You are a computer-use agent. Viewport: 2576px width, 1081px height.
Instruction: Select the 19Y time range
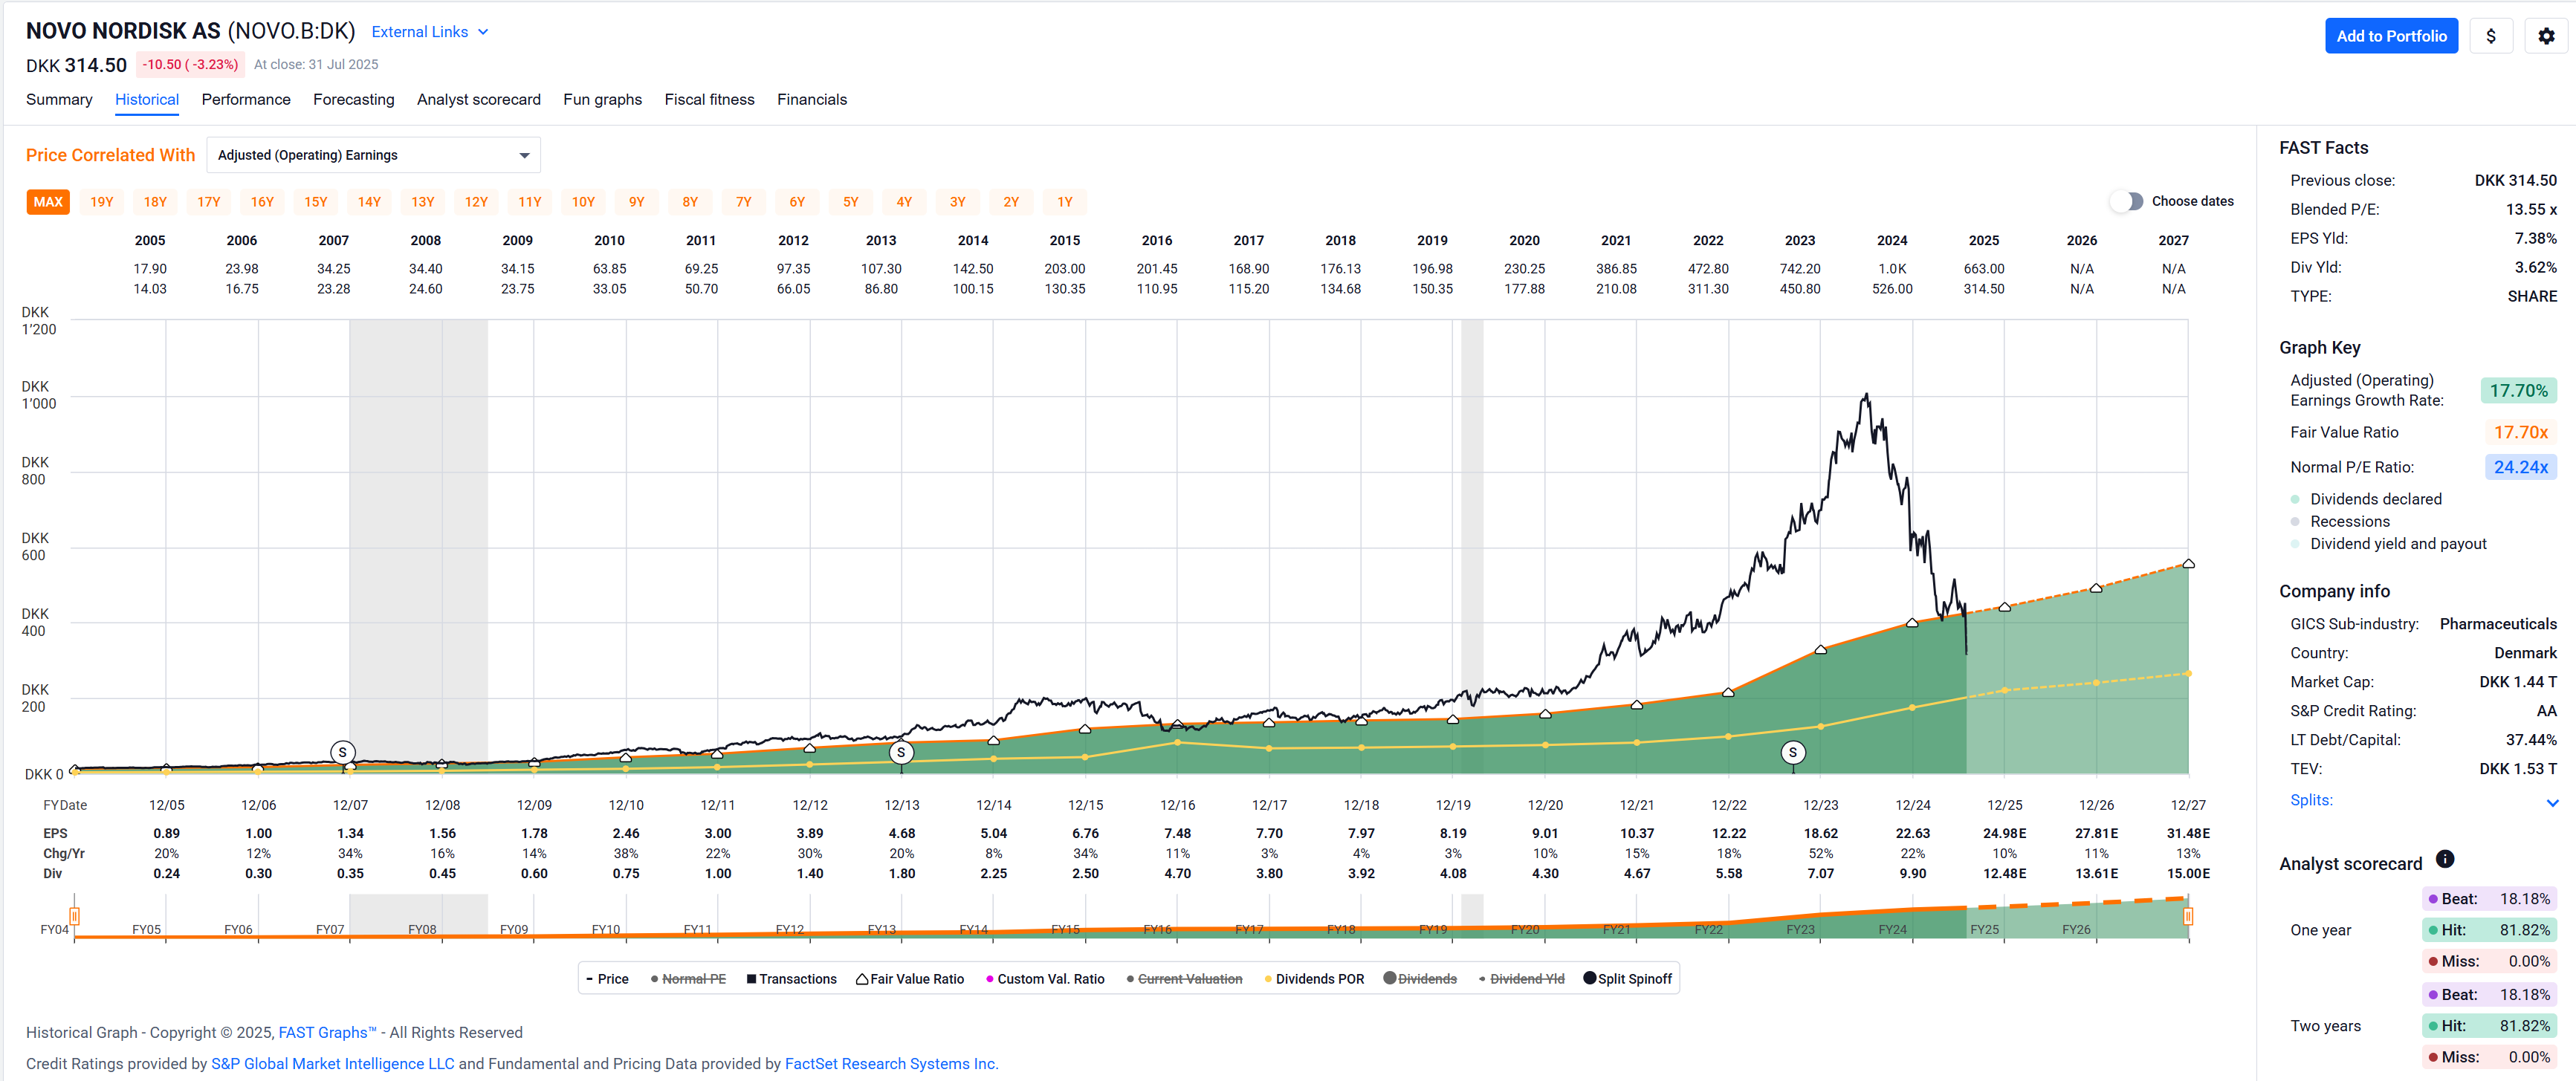click(x=102, y=202)
